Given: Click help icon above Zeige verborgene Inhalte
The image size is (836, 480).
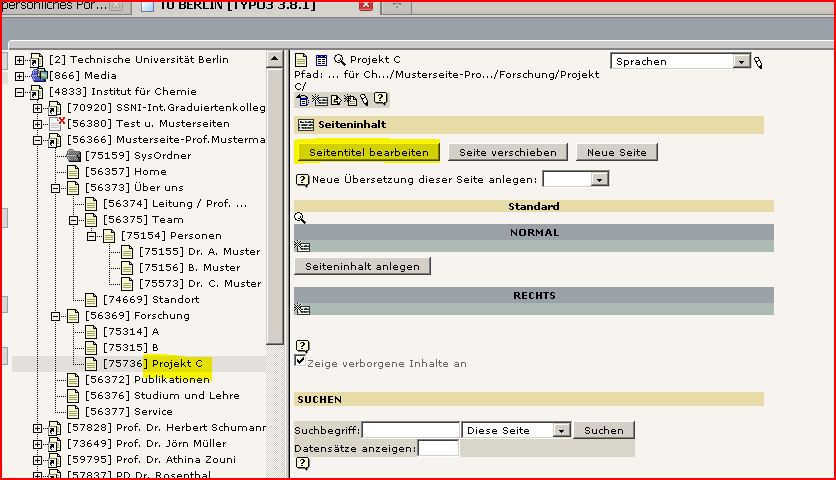Looking at the screenshot, I should pyautogui.click(x=302, y=346).
